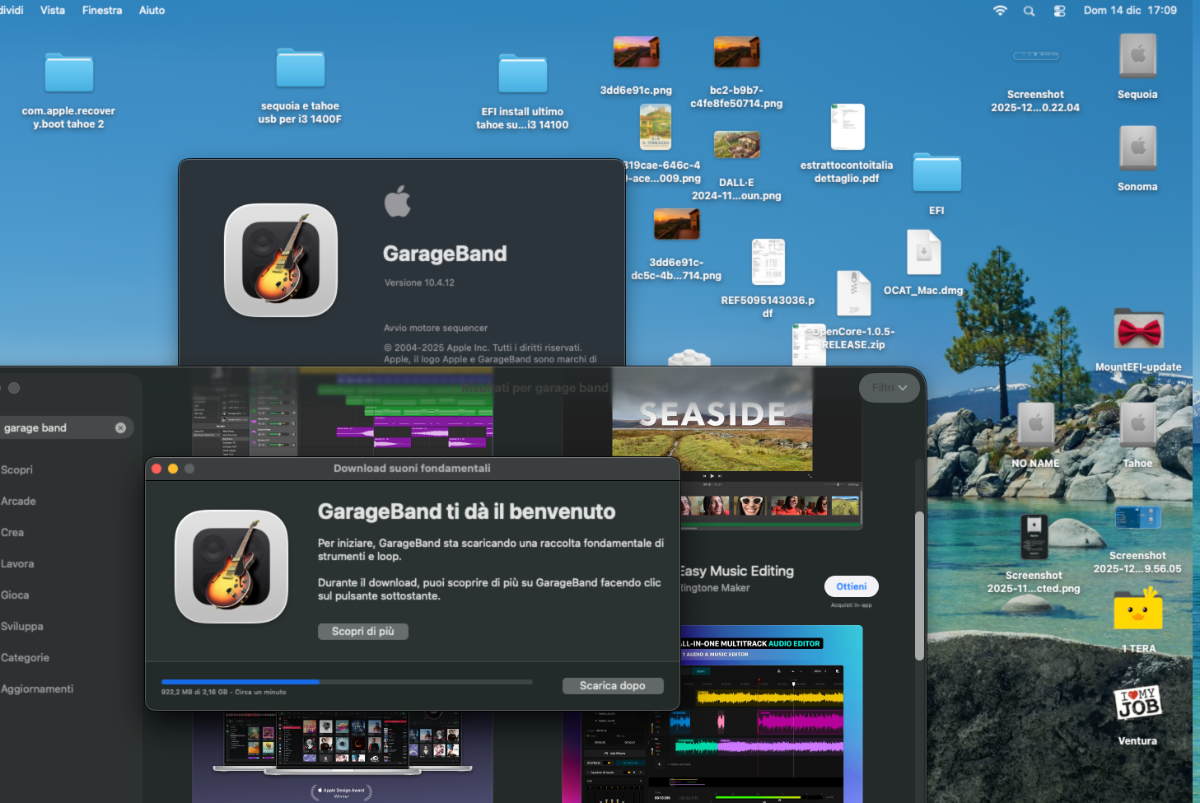Screen dimensions: 1200x803
Task: Click the Scopri di più button
Action: coord(363,632)
